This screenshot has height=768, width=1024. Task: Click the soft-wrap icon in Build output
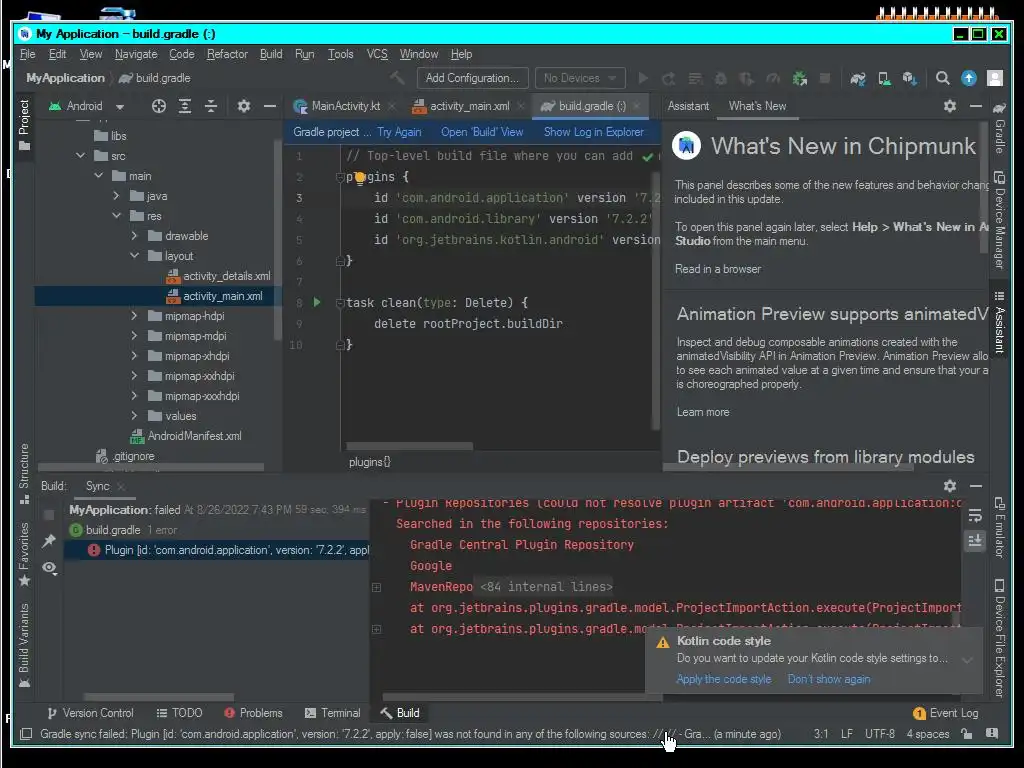pyautogui.click(x=975, y=516)
